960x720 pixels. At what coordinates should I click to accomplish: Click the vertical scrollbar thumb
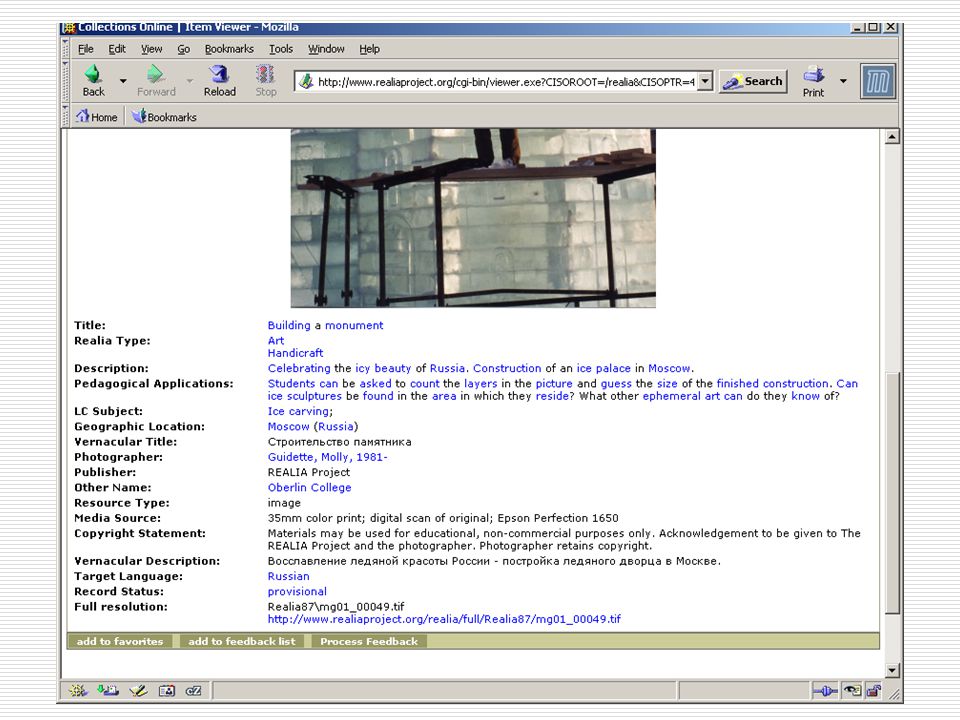(x=892, y=492)
